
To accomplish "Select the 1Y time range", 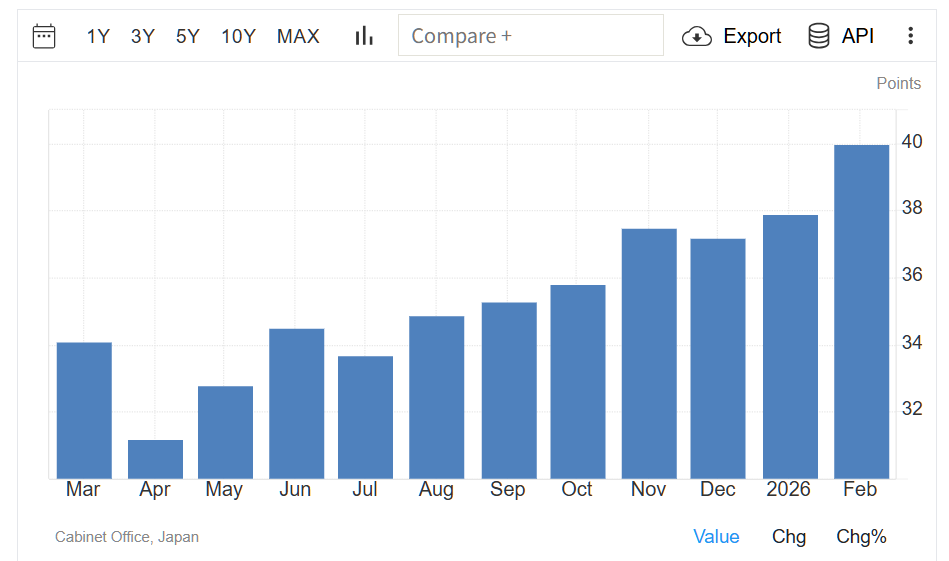I will (98, 36).
